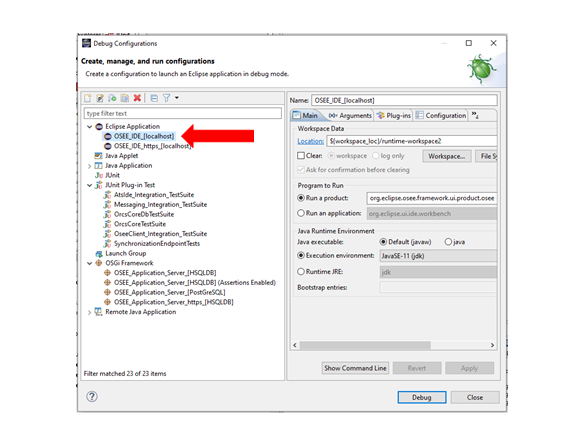Click the scroll right arrow

pos(492,345)
